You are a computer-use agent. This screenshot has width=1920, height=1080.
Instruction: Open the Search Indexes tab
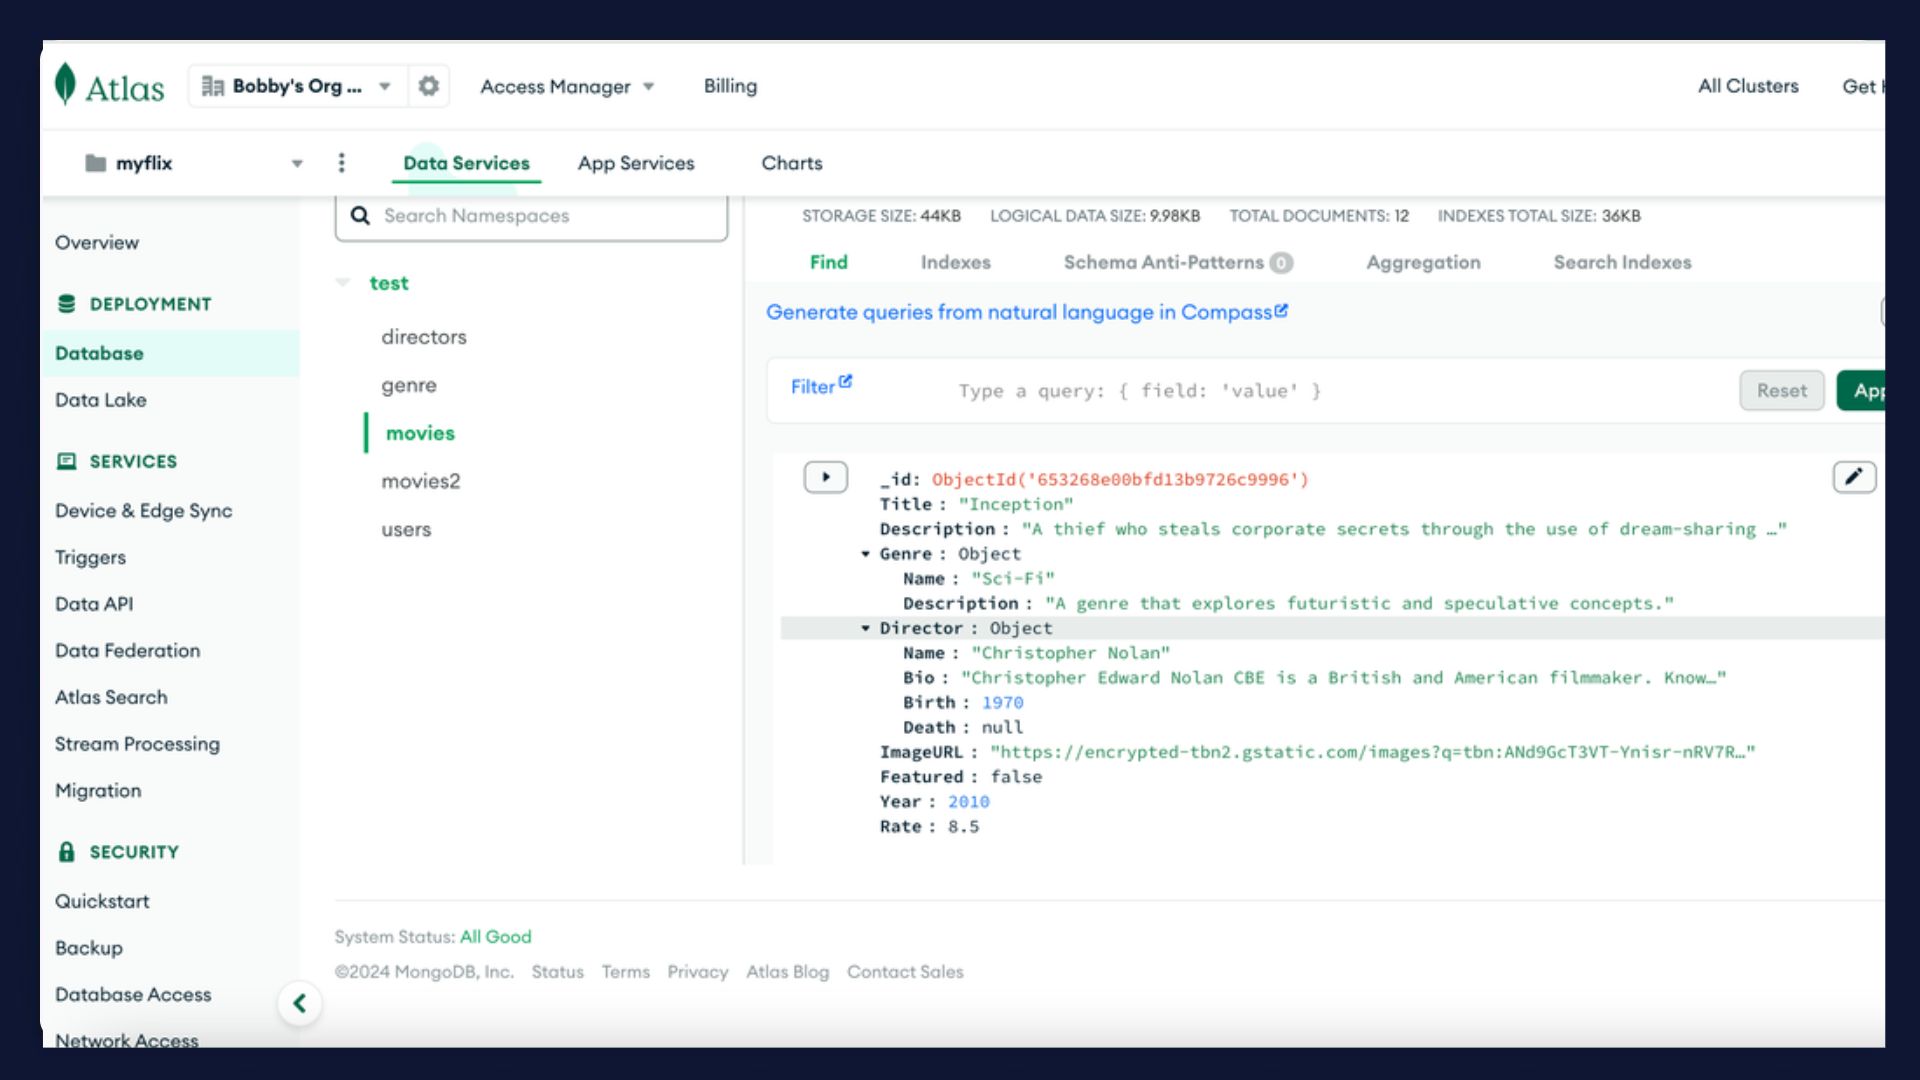[1623, 262]
